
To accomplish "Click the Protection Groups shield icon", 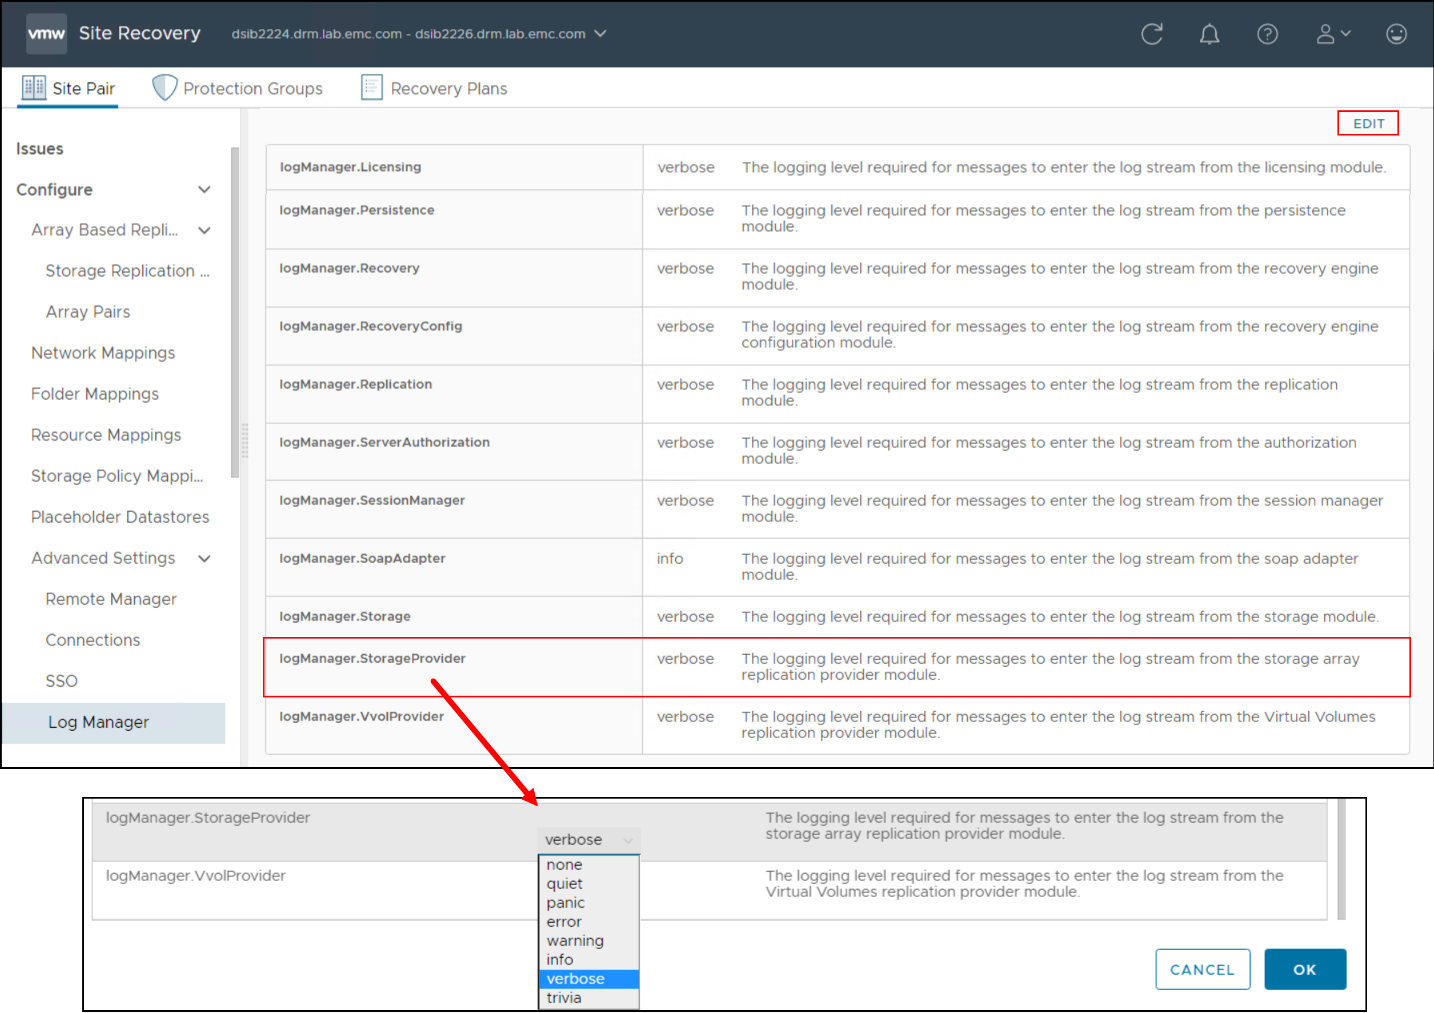I will pyautogui.click(x=164, y=88).
